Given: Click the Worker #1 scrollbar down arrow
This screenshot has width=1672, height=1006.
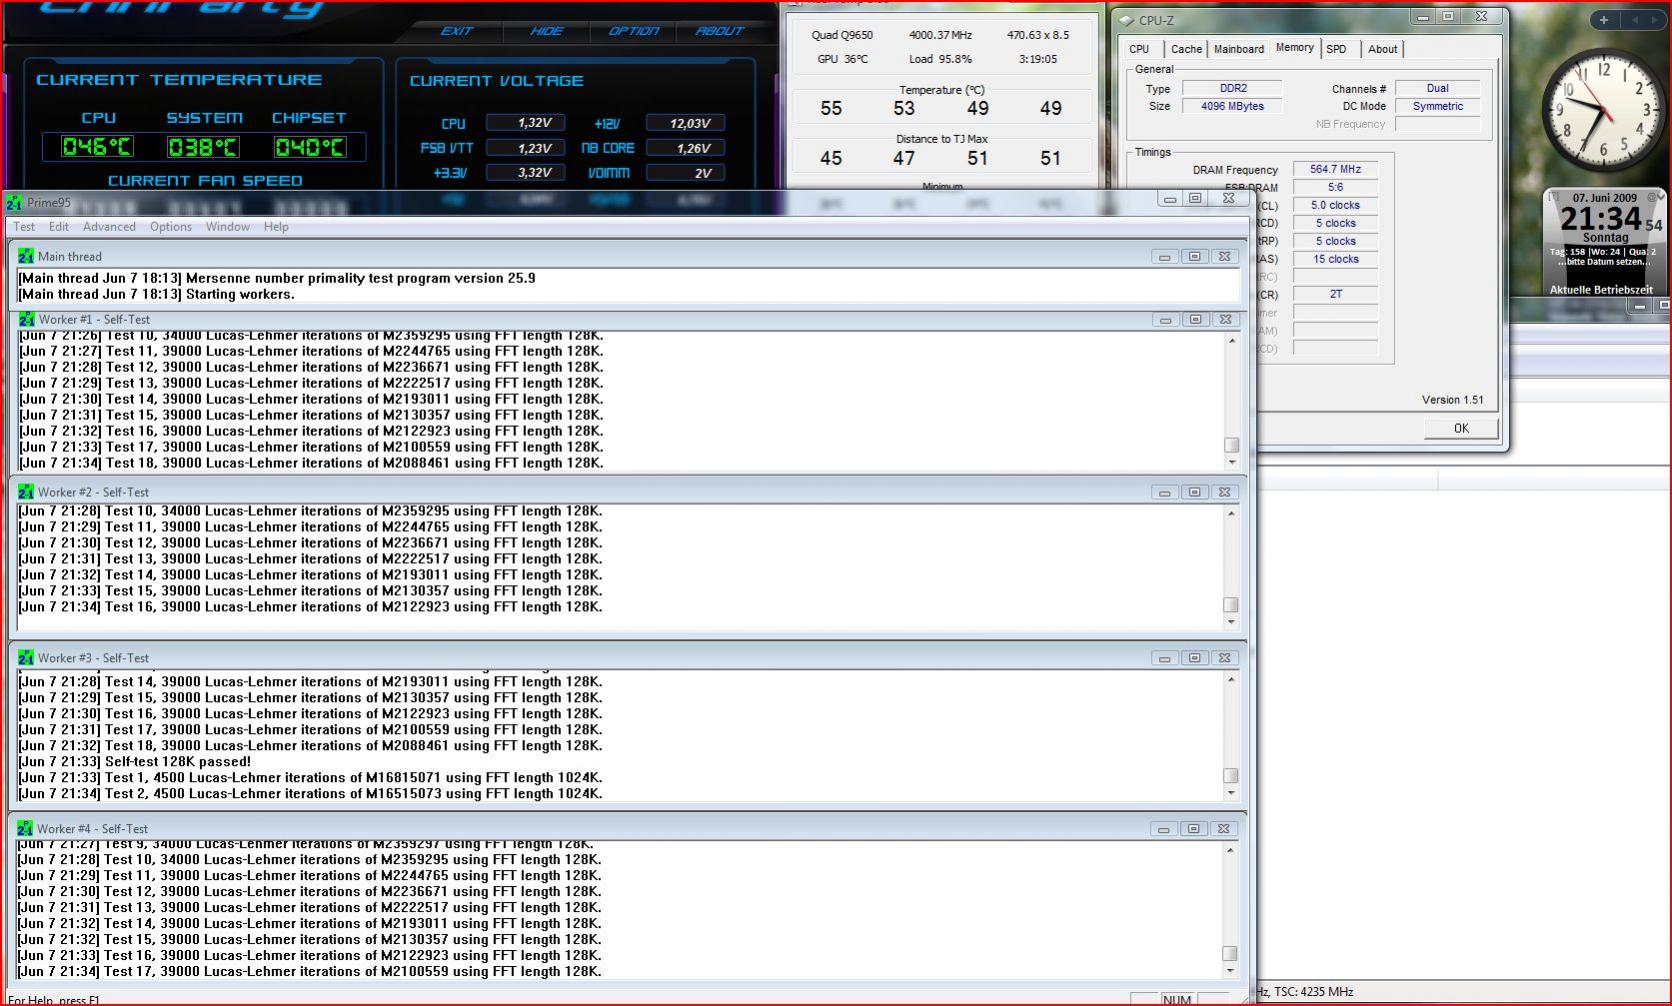Looking at the screenshot, I should pyautogui.click(x=1232, y=463).
